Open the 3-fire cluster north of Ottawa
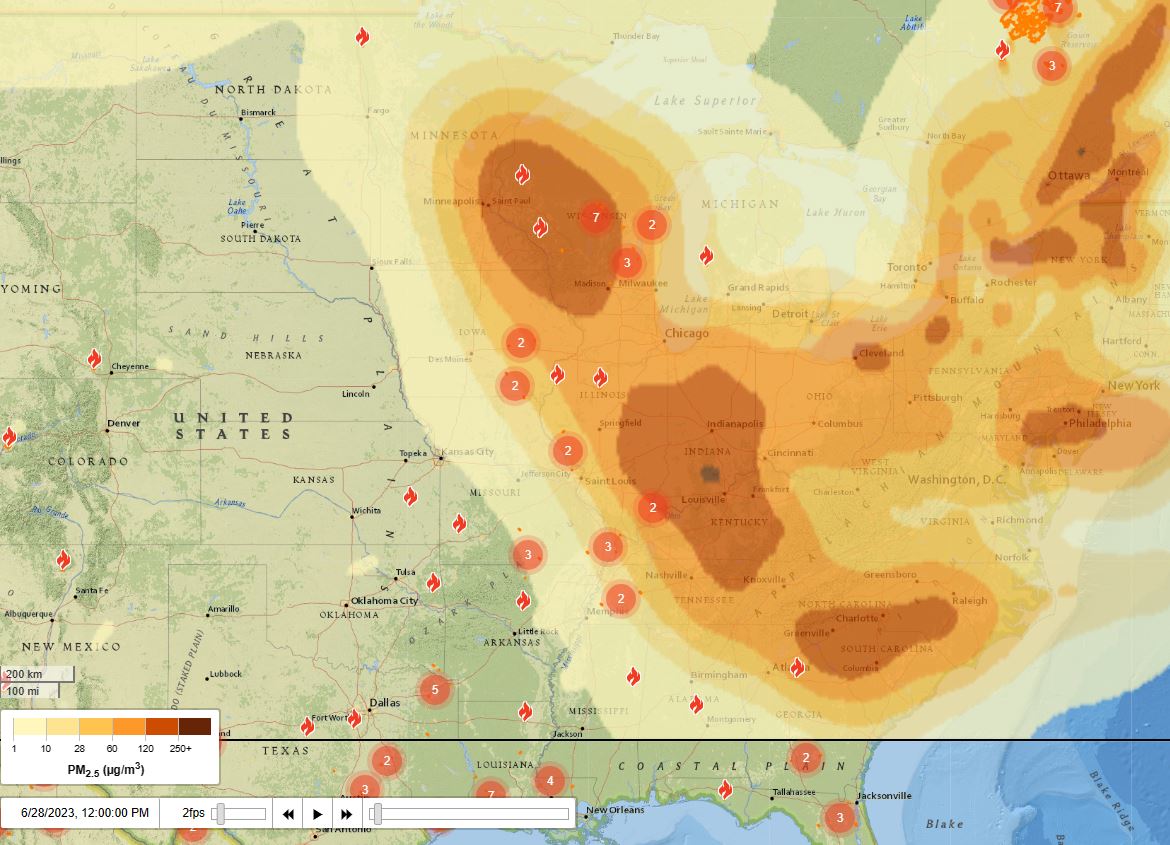Screen dimensions: 1170x845 coord(1052,66)
